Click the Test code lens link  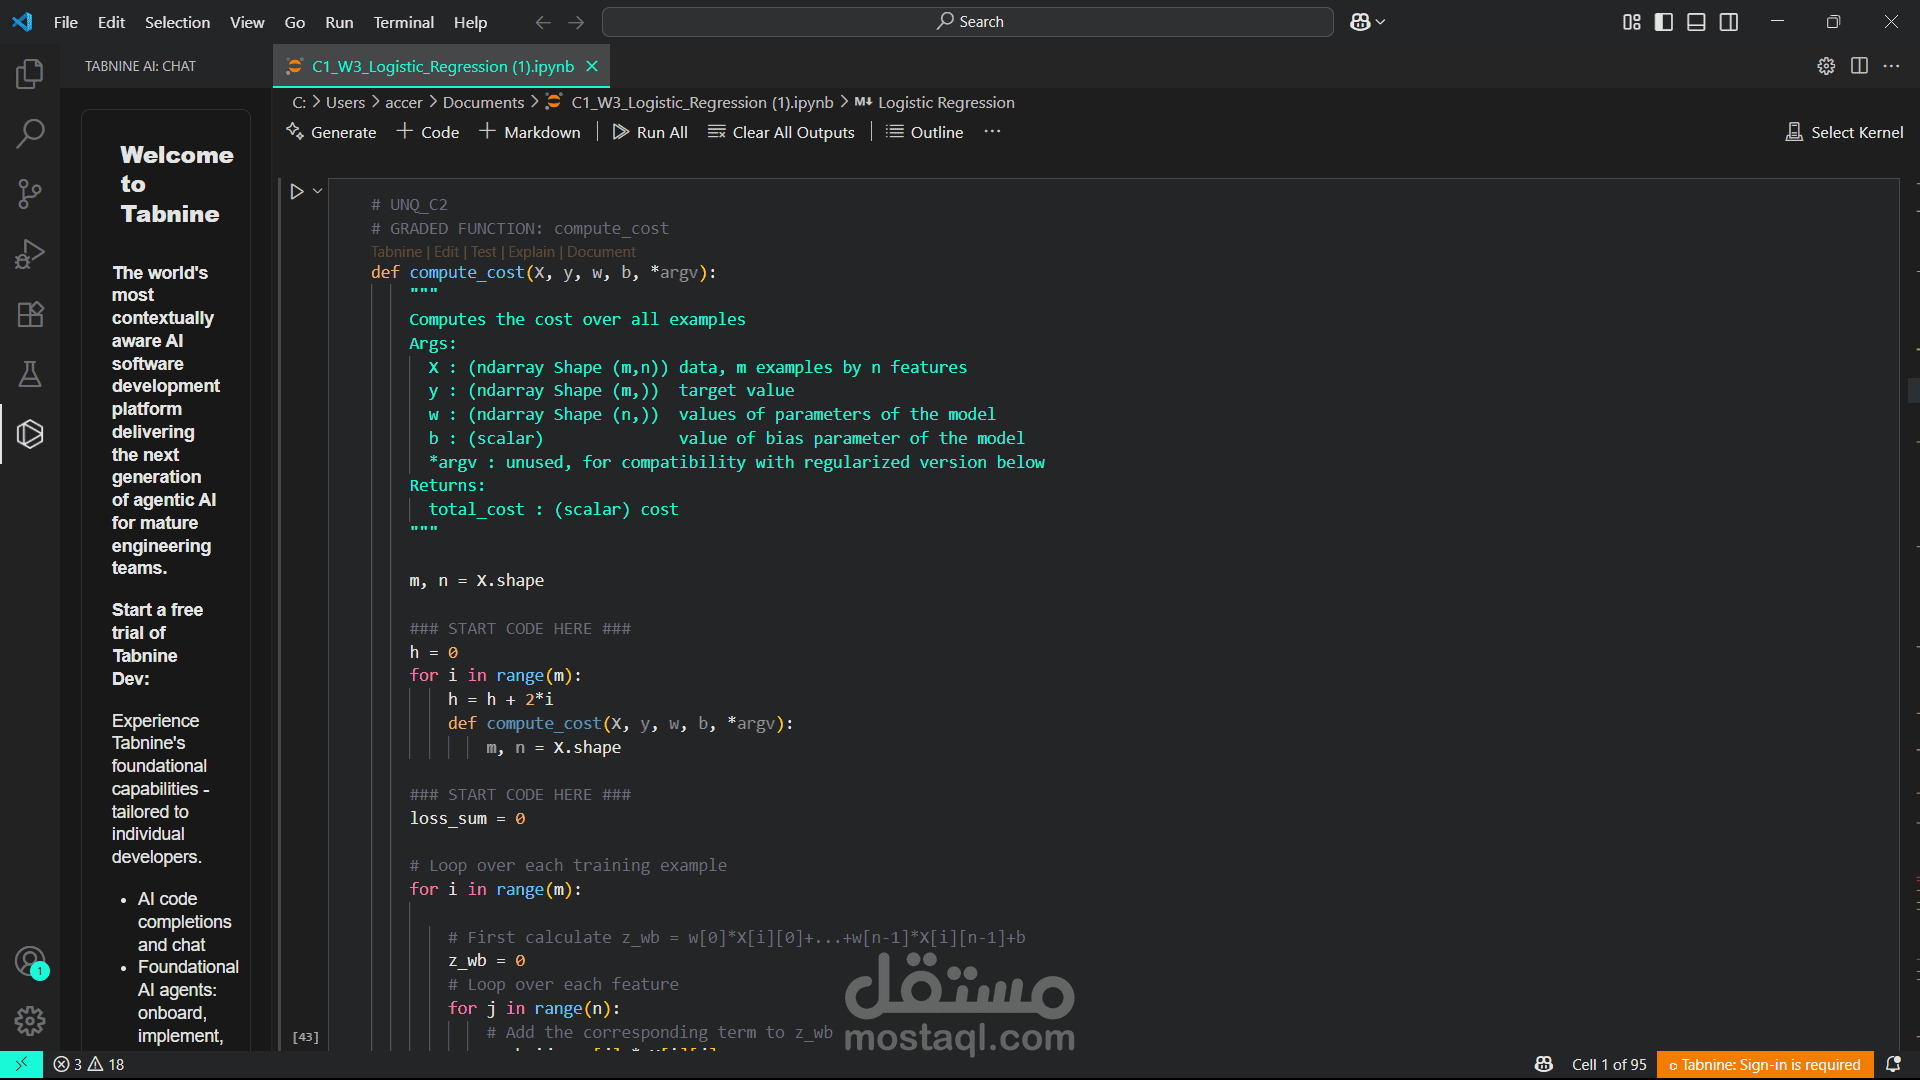pos(484,252)
